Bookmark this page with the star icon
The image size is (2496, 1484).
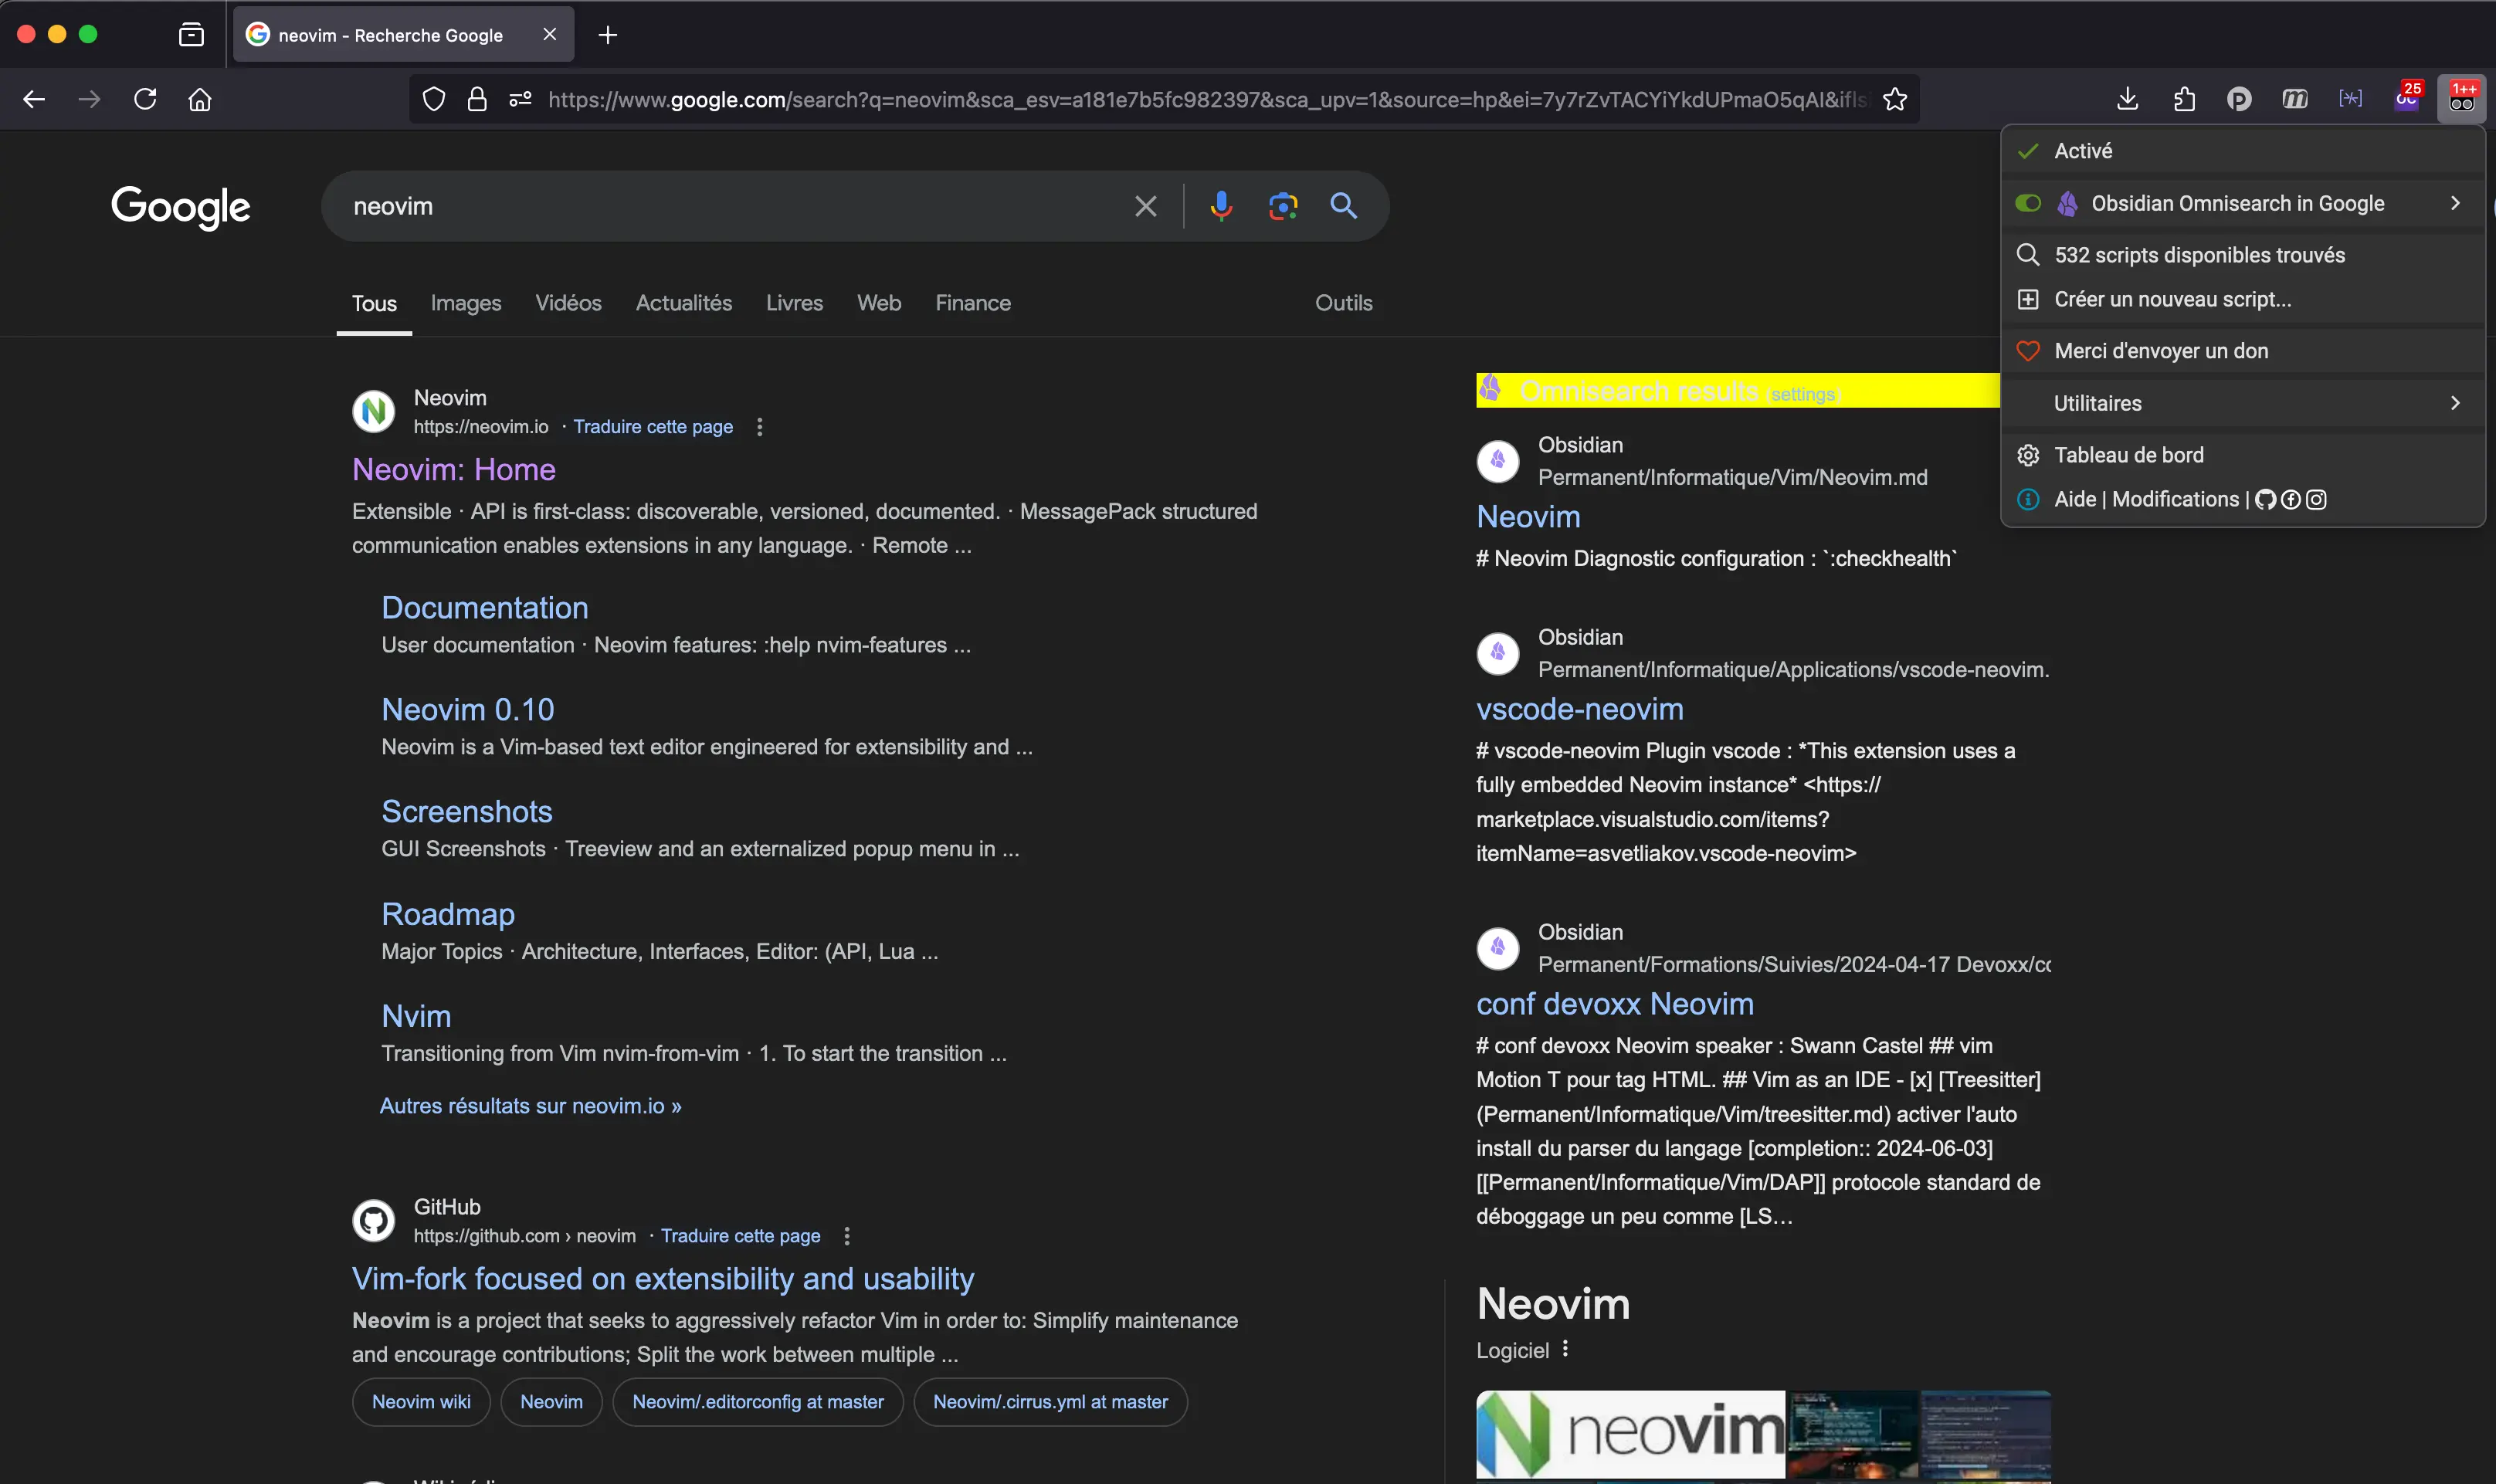[1894, 99]
